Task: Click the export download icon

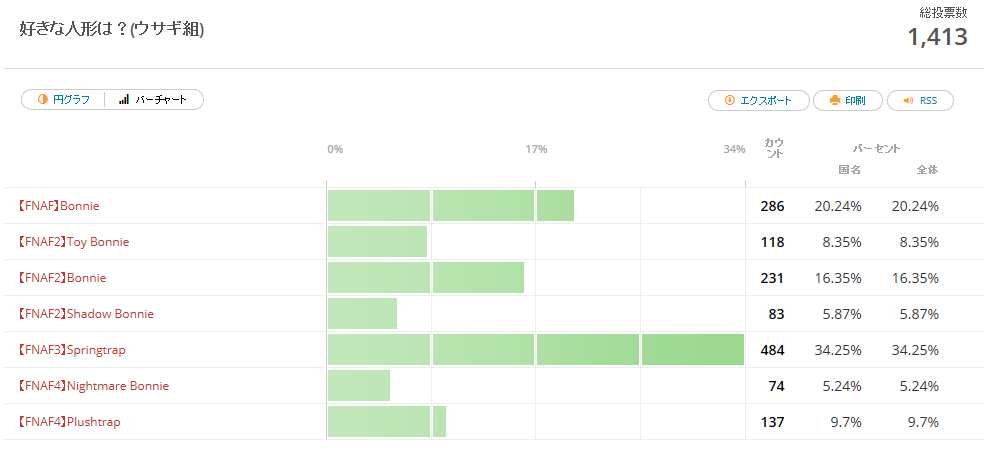Action: coord(730,101)
